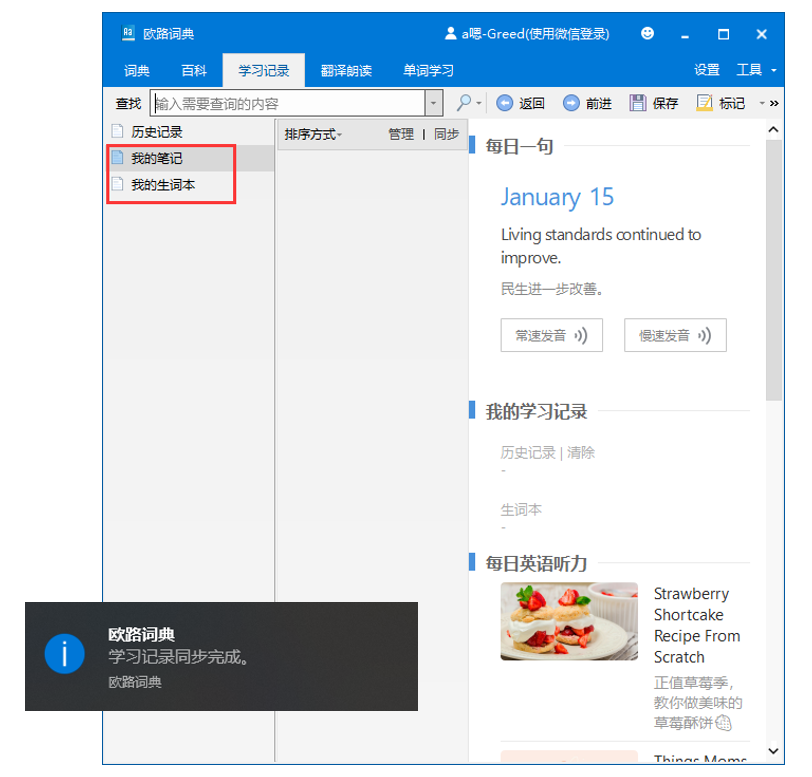Select the 我的笔记 document icon
The width and height of the screenshot is (812, 777).
(x=118, y=158)
